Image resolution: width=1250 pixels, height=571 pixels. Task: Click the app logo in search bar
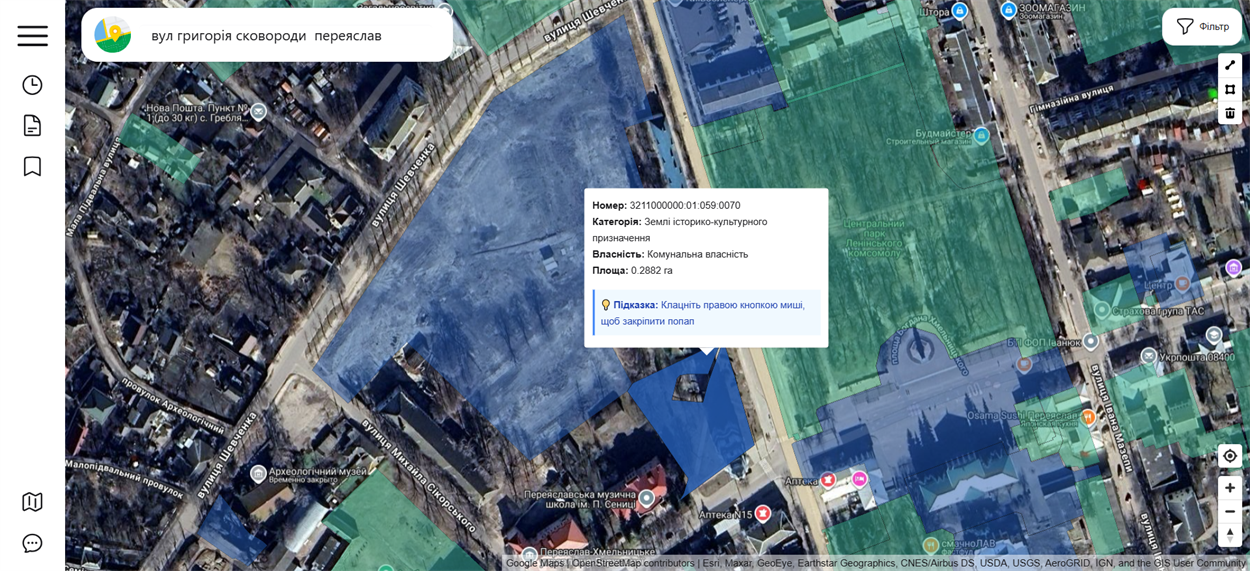(113, 35)
